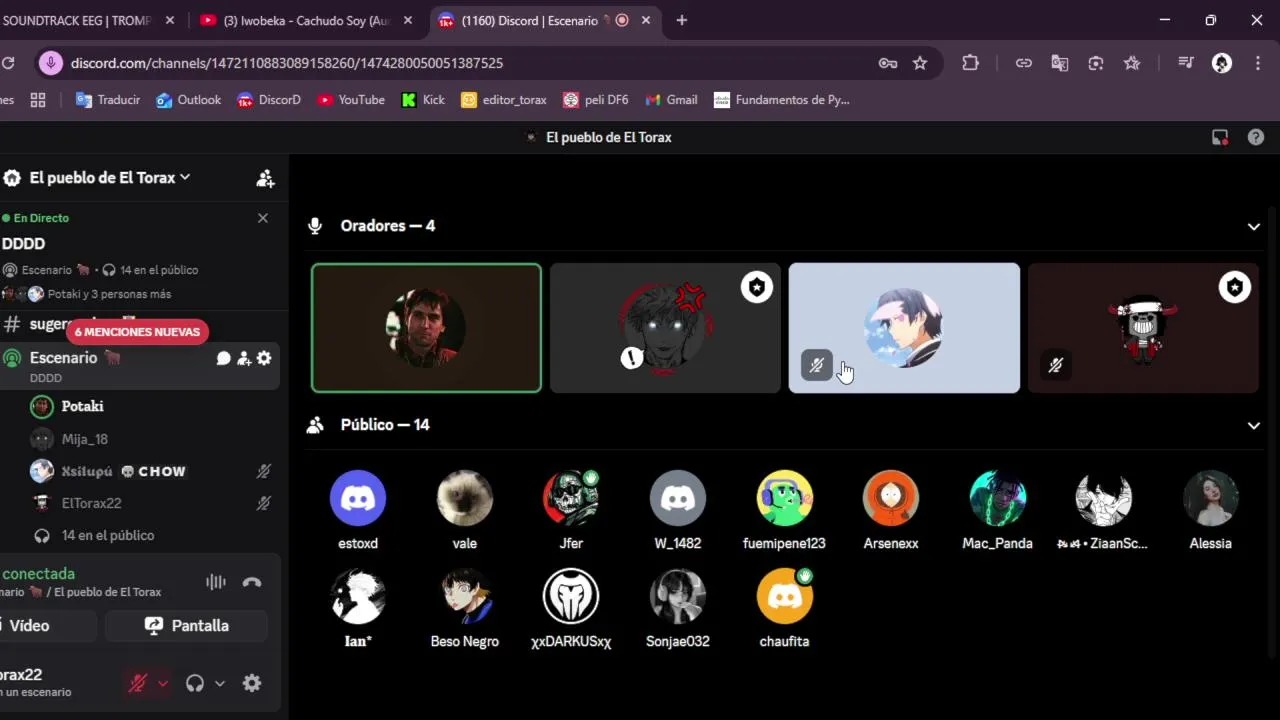Invite people to El pueblo de El Torax
1280x720 pixels.
(x=265, y=178)
